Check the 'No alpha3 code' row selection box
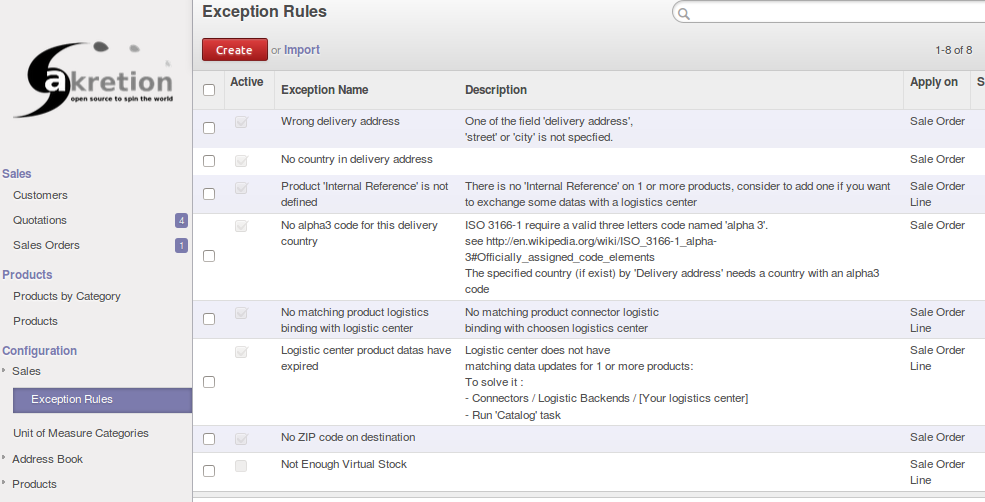This screenshot has height=502, width=985. point(209,256)
